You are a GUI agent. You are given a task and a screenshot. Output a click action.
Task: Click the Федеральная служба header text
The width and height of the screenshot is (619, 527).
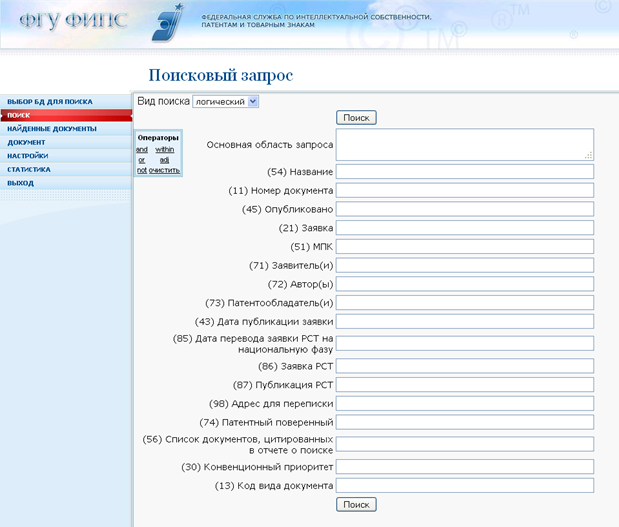pos(316,21)
